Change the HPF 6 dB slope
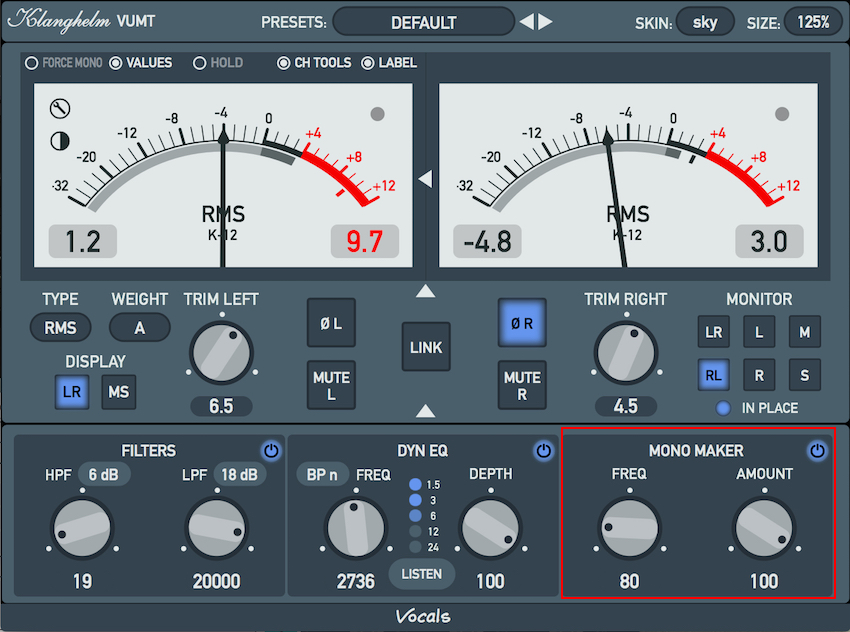This screenshot has height=632, width=850. pos(104,475)
